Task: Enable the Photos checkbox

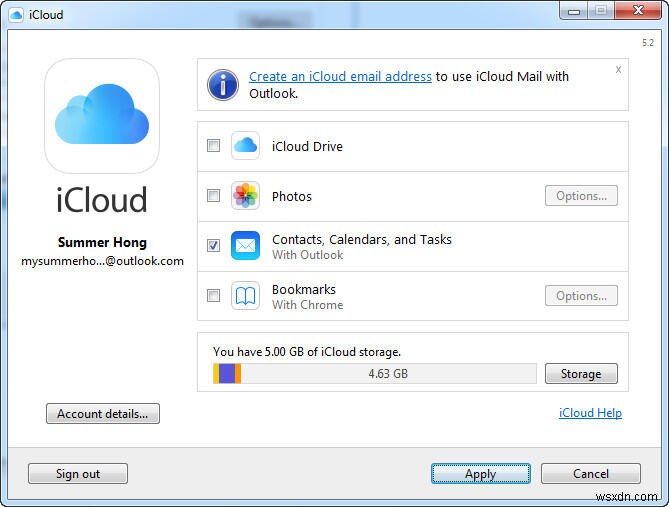Action: pyautogui.click(x=213, y=195)
